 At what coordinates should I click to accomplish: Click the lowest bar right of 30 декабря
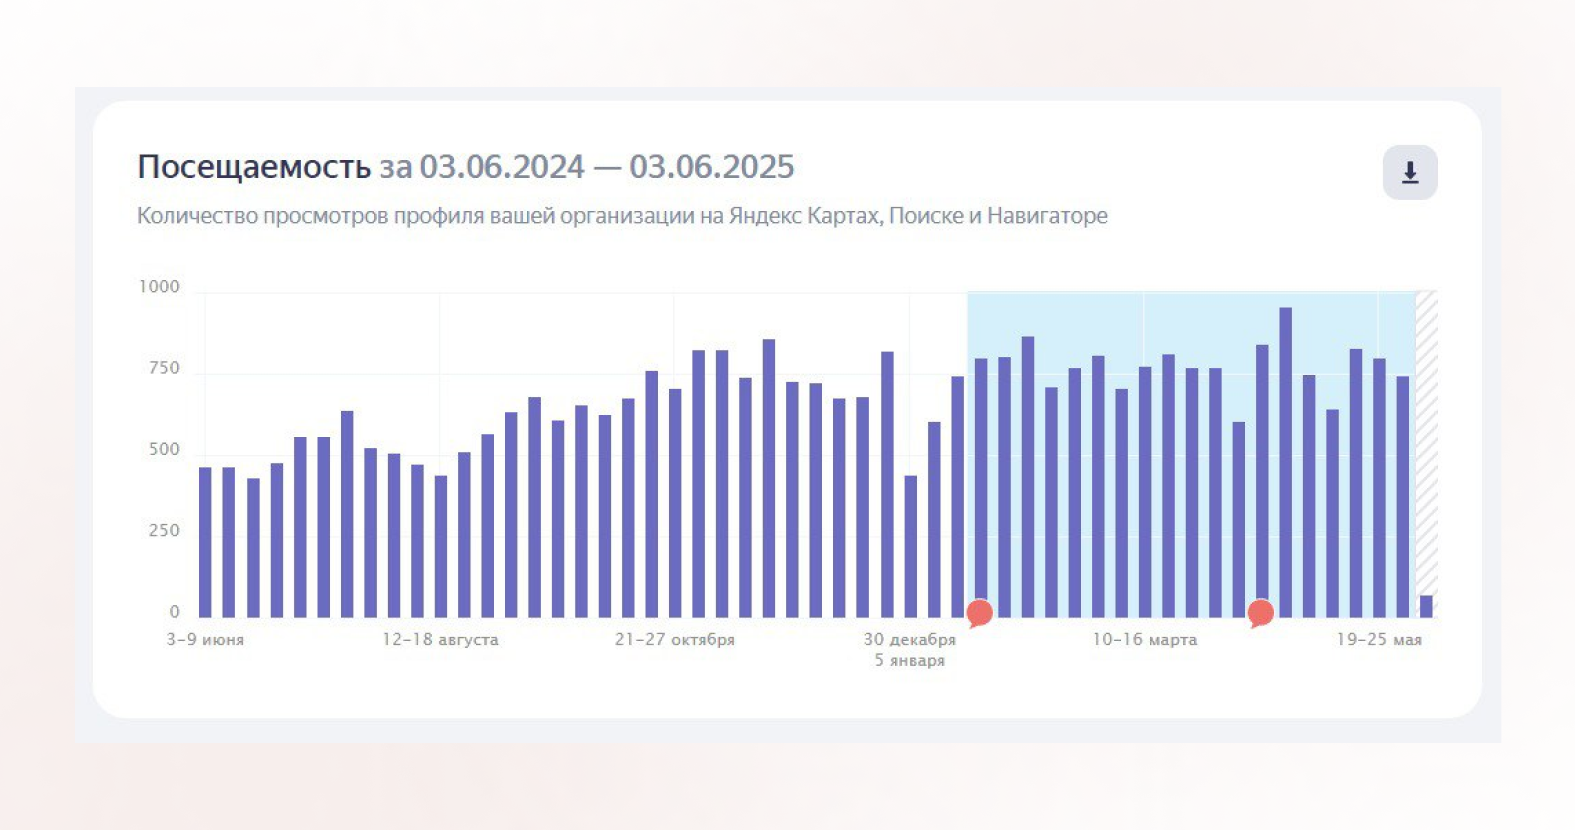click(x=910, y=546)
